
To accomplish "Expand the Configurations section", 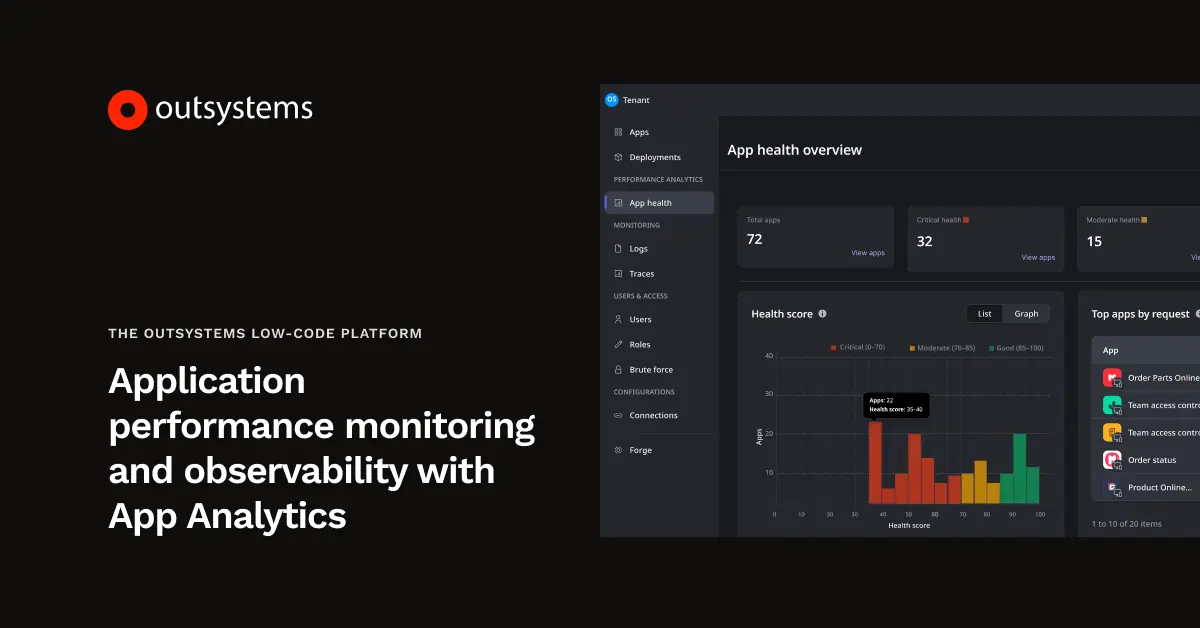I will [642, 391].
